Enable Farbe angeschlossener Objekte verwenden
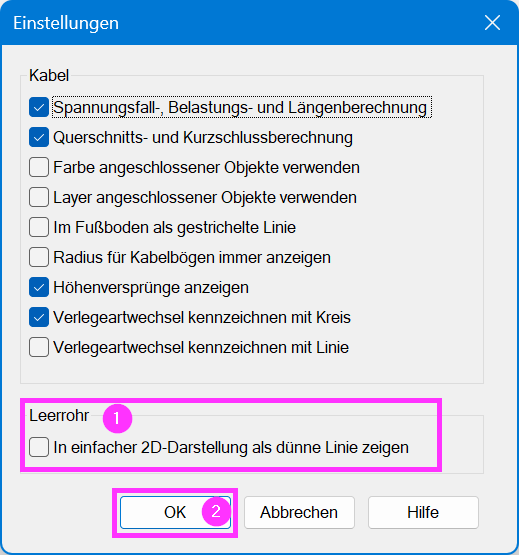 pos(39,167)
